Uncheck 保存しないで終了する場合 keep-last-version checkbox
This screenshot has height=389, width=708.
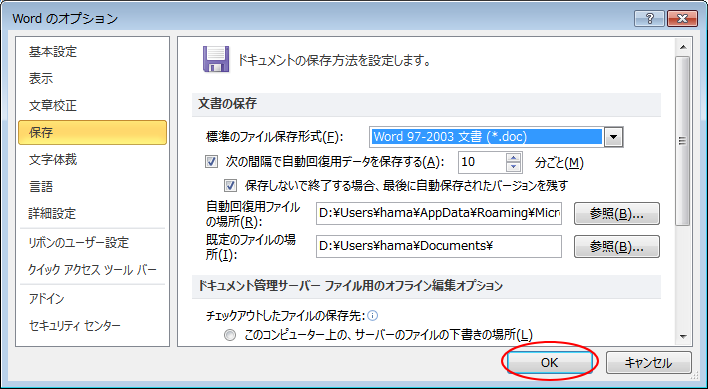tap(231, 185)
